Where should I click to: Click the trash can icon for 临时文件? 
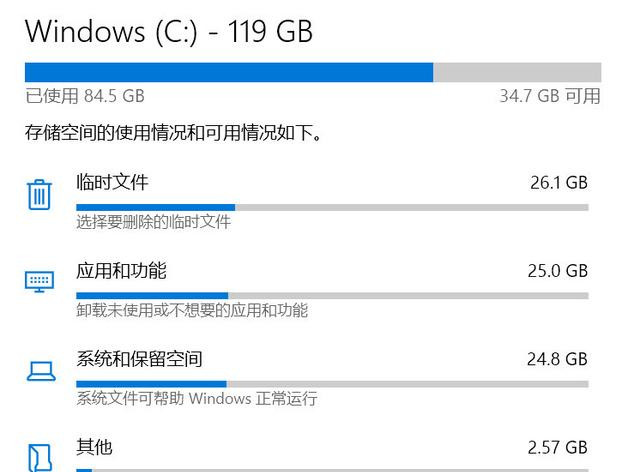[39, 194]
